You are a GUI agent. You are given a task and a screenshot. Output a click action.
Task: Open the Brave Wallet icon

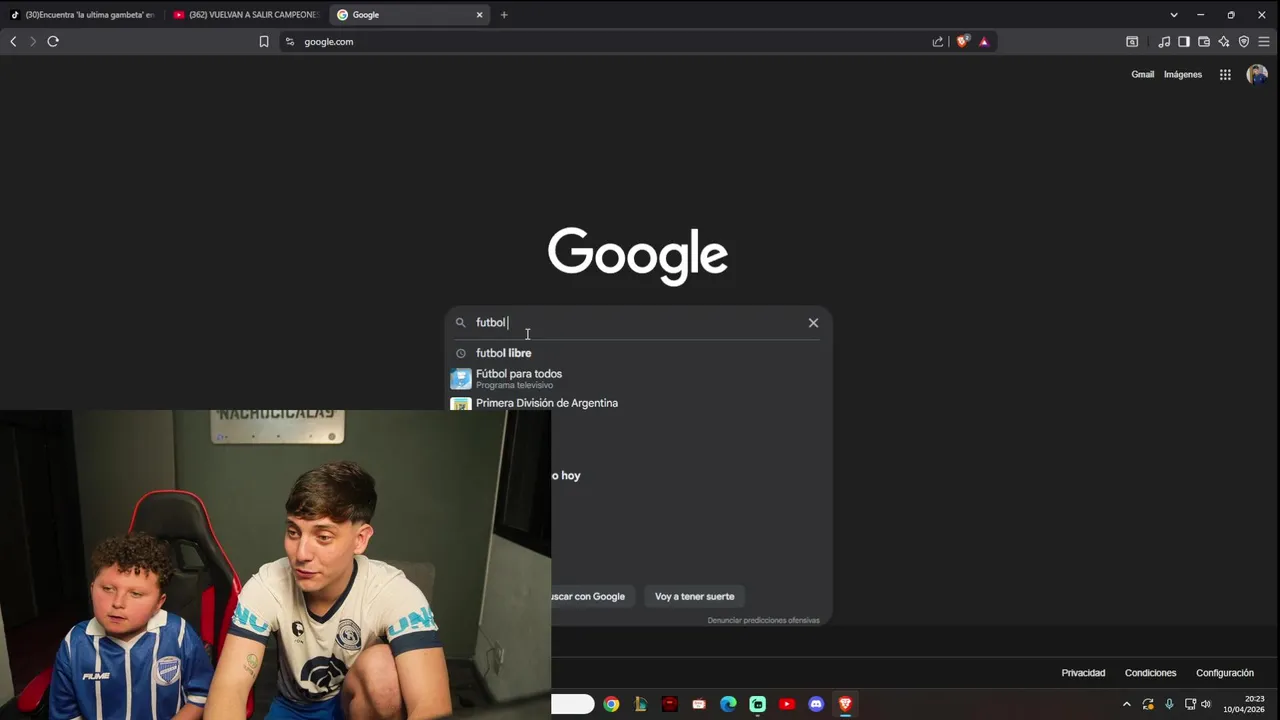[x=1204, y=42]
